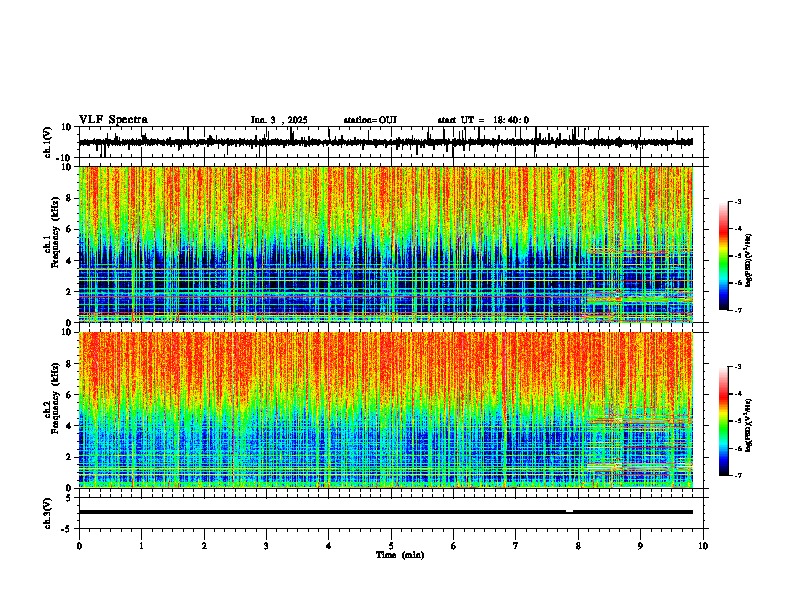
Task: Click the time axis tick label "7"
Action: [x=516, y=546]
